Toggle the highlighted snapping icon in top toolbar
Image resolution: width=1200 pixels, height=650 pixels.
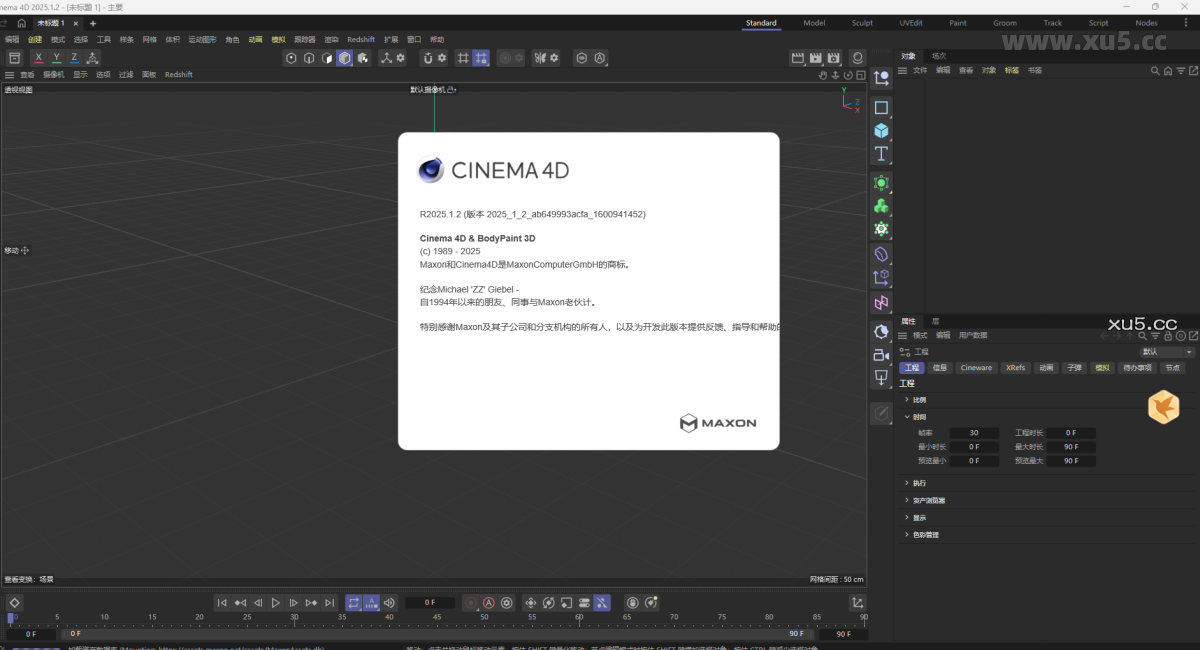479,58
